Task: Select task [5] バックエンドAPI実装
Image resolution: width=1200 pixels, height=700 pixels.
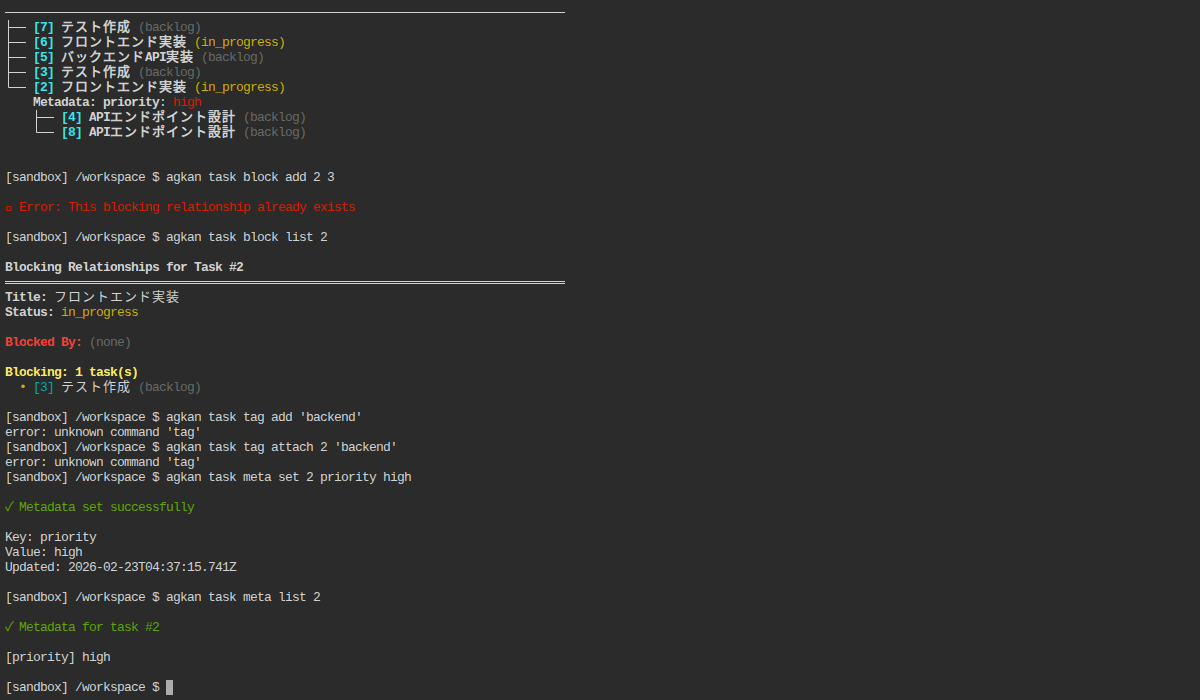Action: (x=113, y=57)
